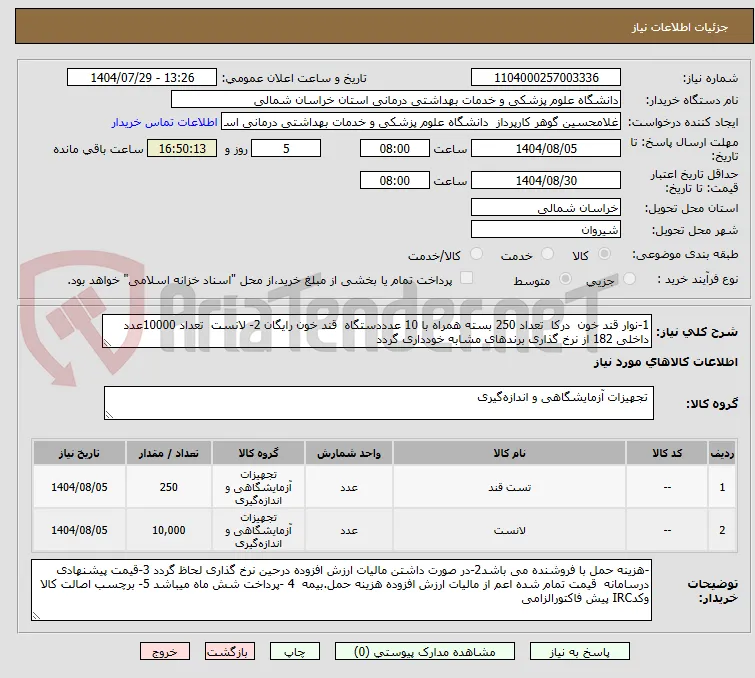Click the price validity 08:00 time field
Viewport: 755px width, 678px height.
[x=395, y=181]
